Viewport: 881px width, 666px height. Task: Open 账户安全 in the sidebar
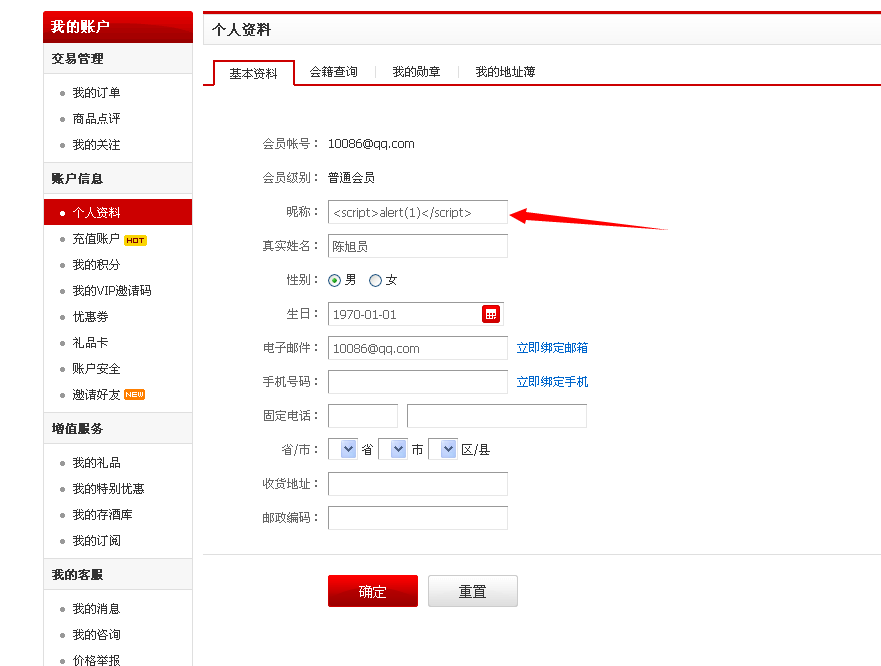[96, 369]
